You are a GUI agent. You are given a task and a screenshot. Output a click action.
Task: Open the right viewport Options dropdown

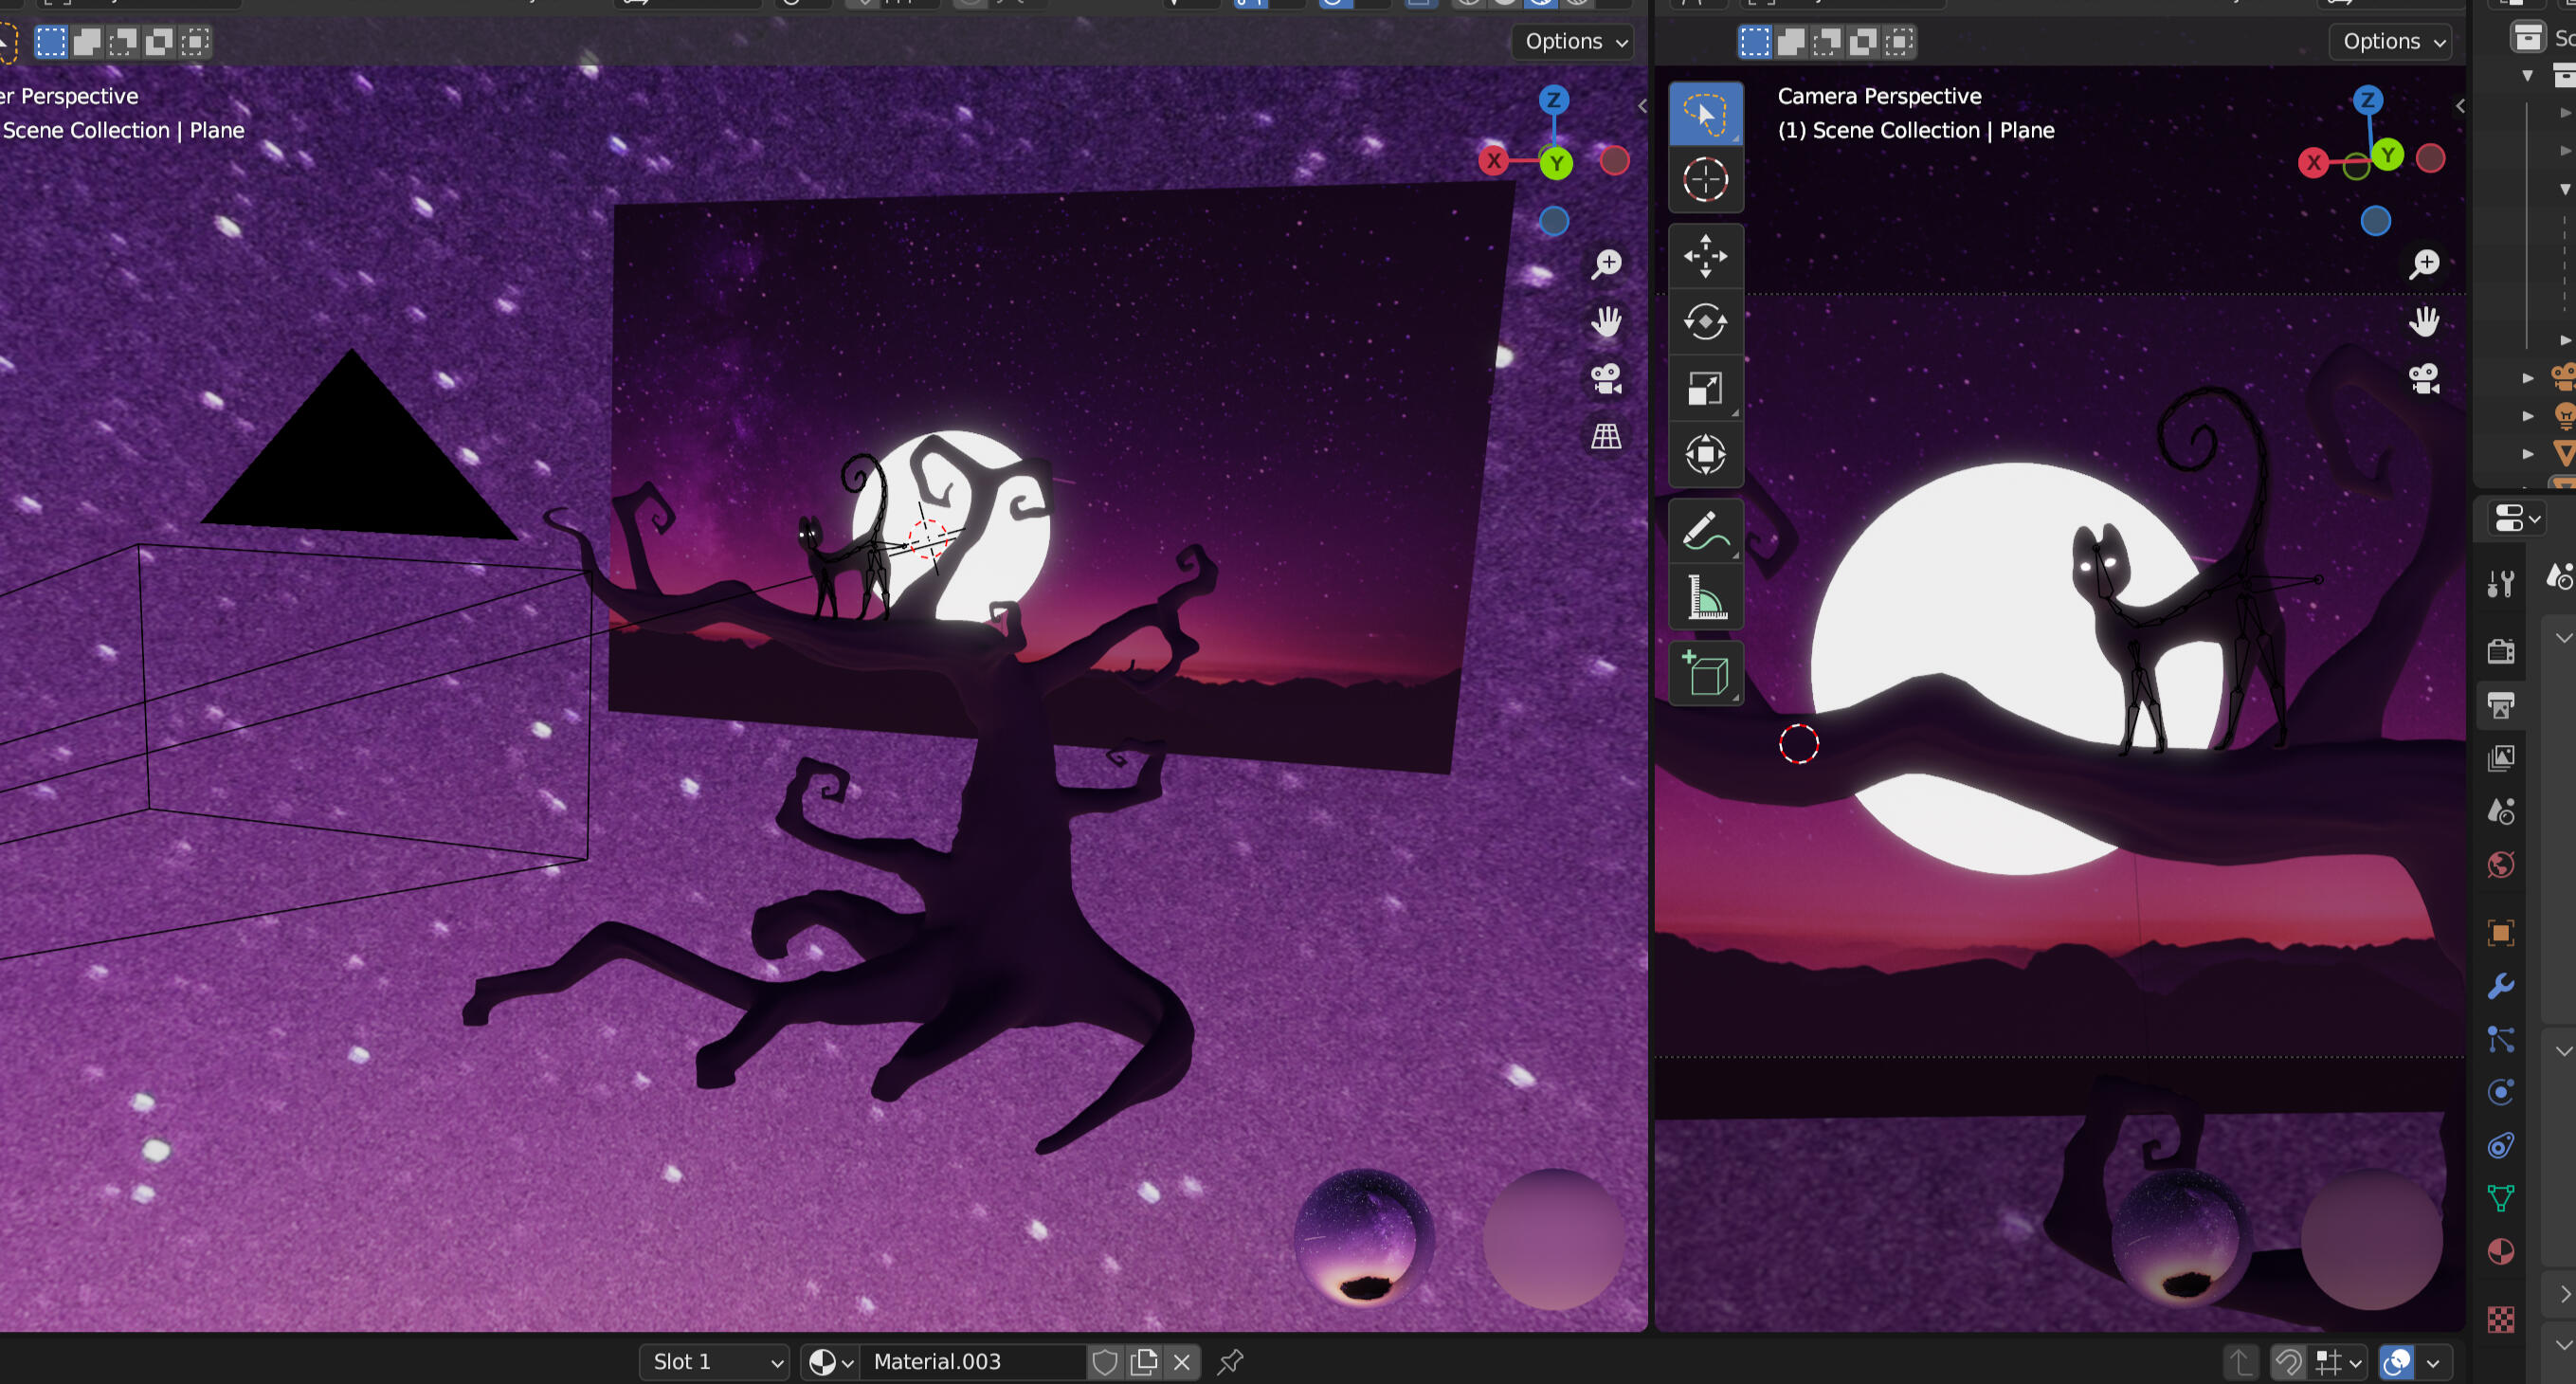(x=2393, y=41)
